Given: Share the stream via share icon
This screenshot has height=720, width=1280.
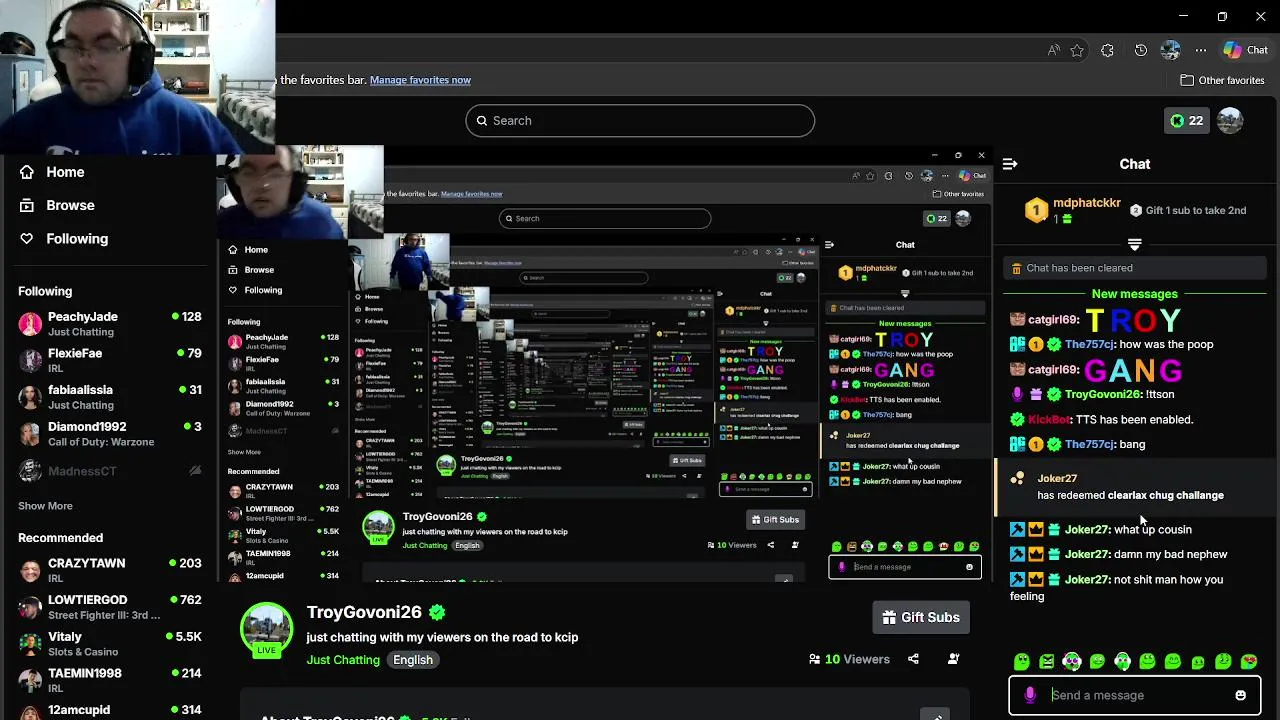Looking at the screenshot, I should point(913,659).
